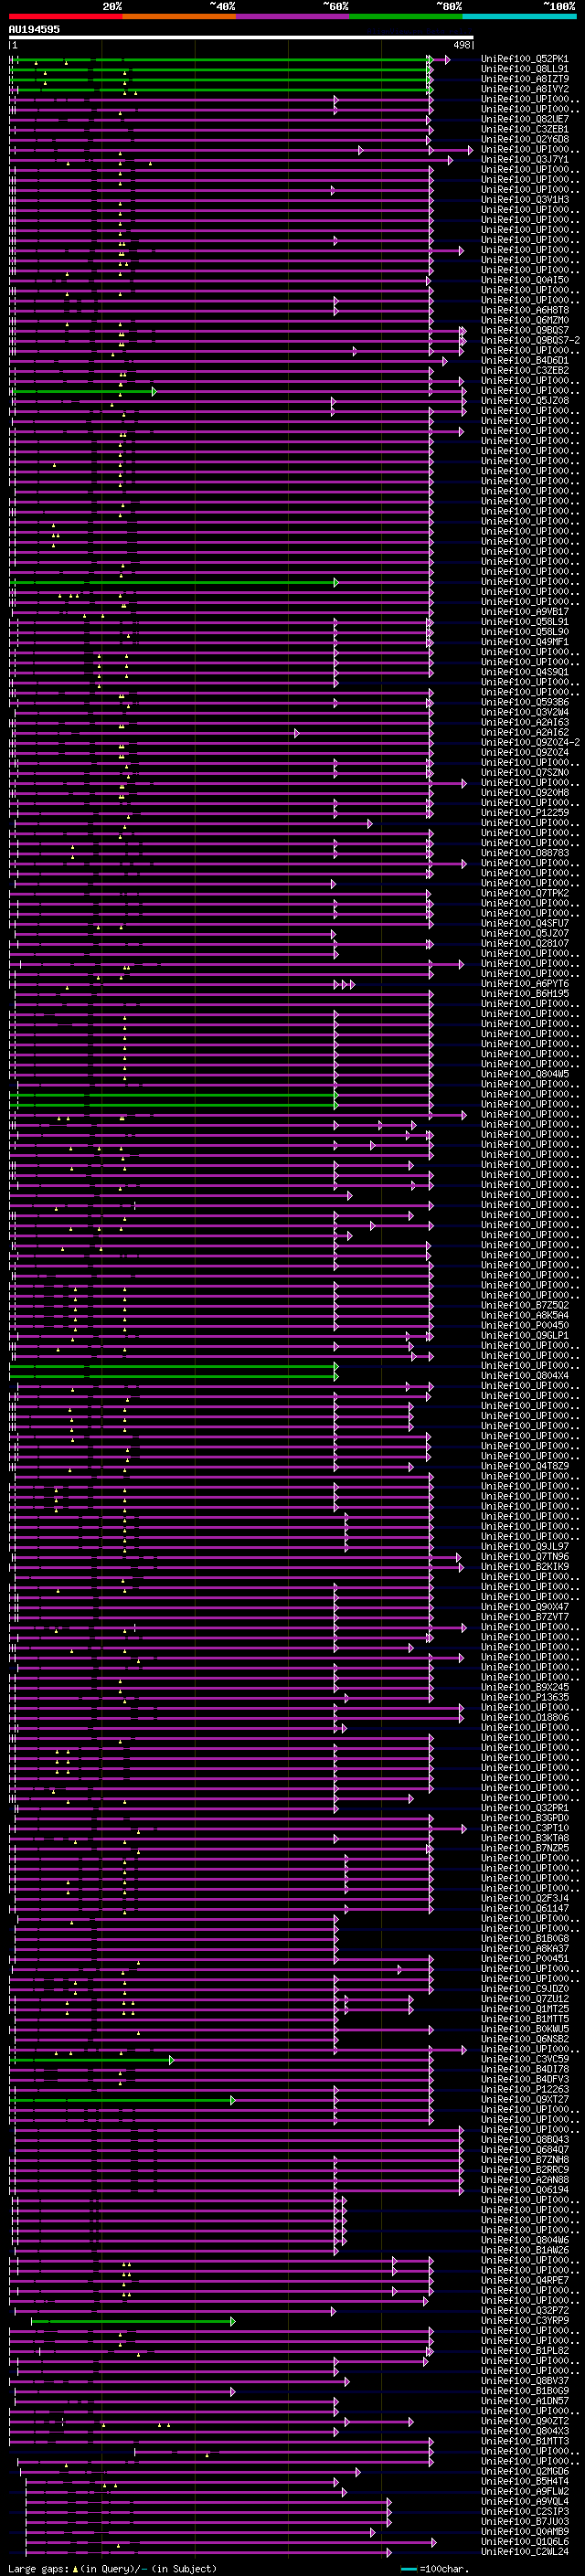The width and height of the screenshot is (585, 2576).
Task: Open hit UniRef100_Q6MZM0
Action: coord(525,320)
